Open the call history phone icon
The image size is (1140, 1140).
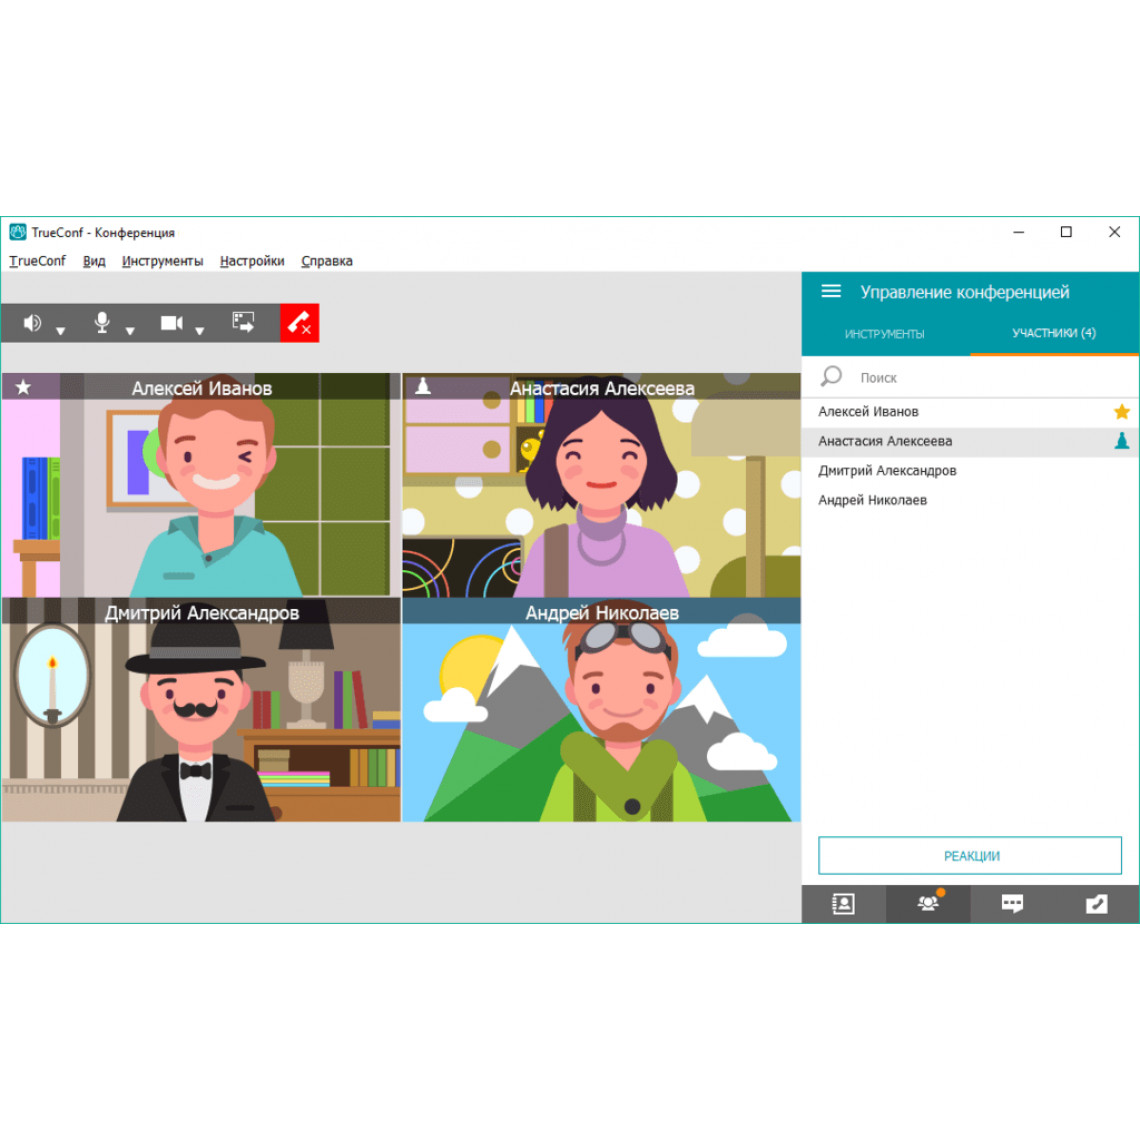(x=1096, y=904)
